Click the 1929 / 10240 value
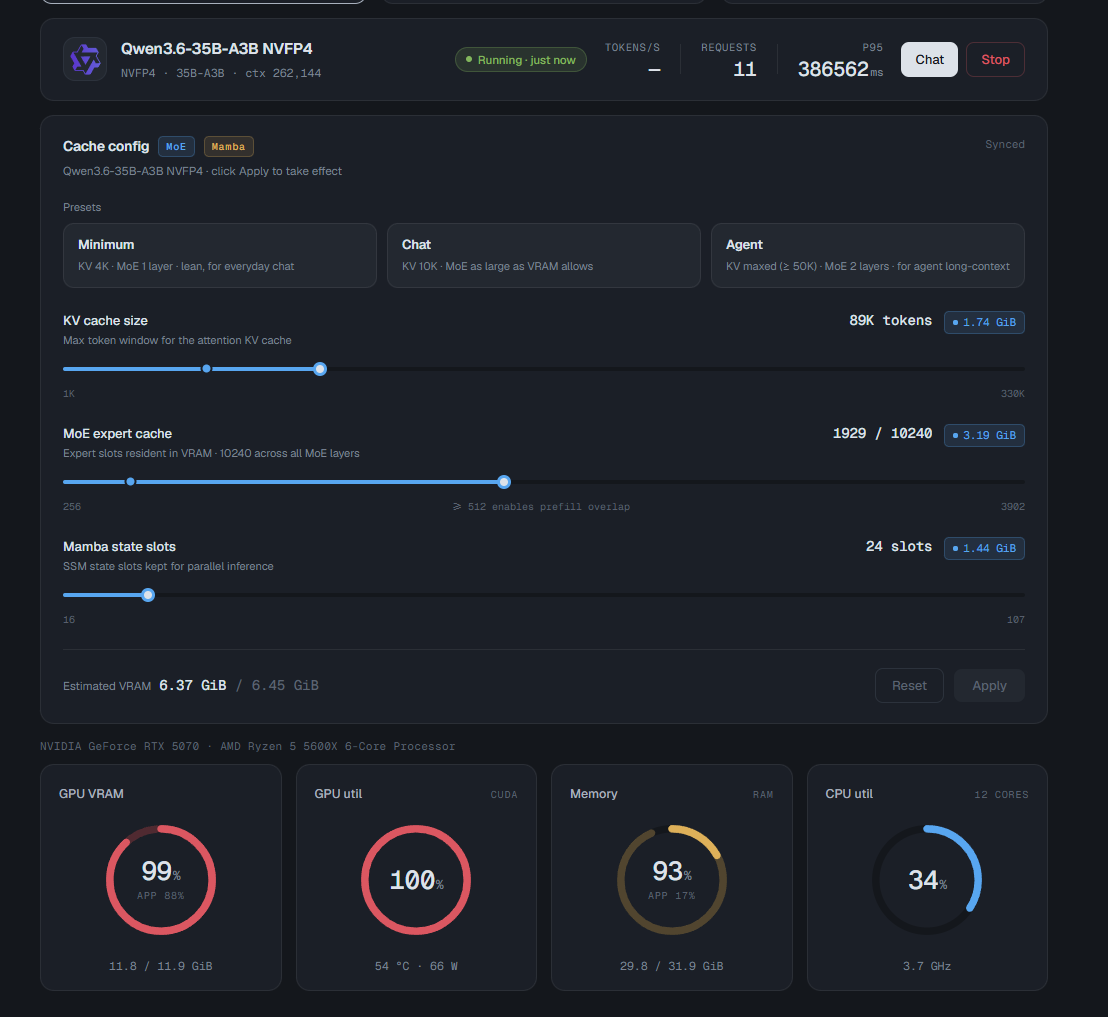The width and height of the screenshot is (1108, 1017). 882,433
